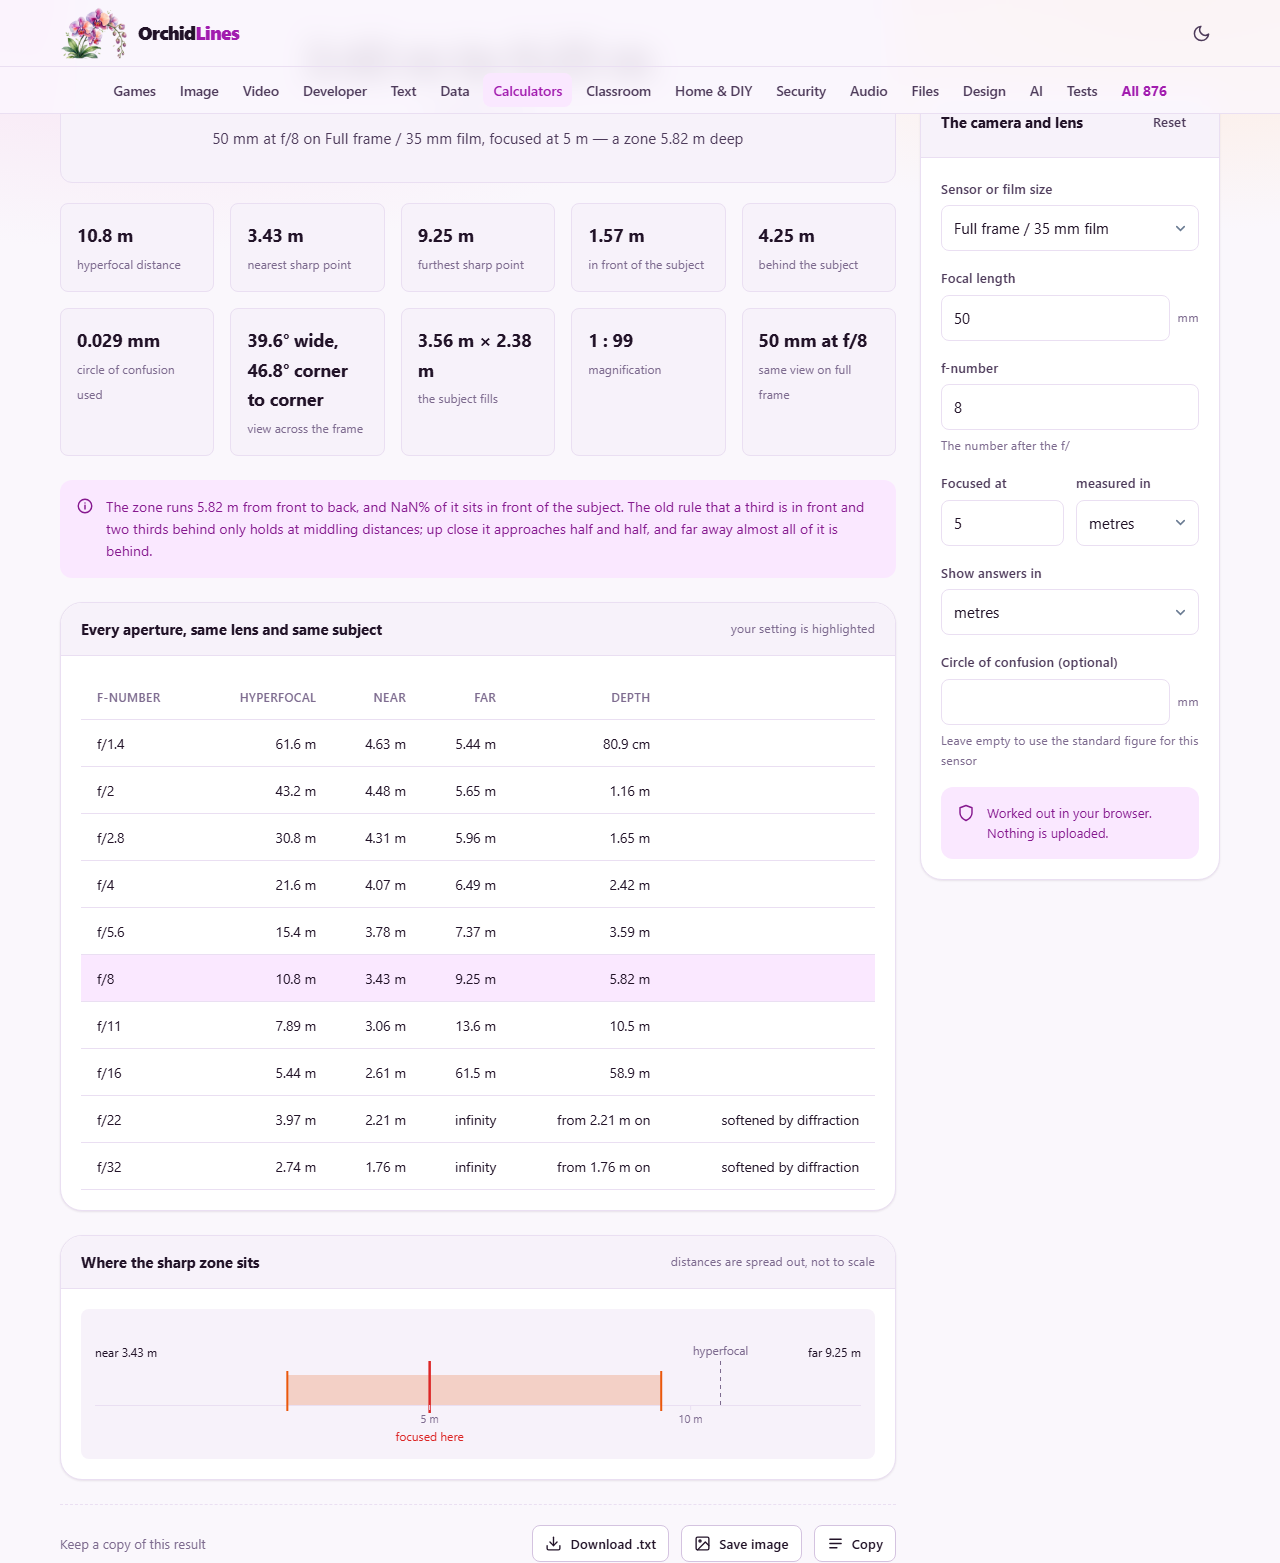
Task: Open the Games category
Action: tap(134, 91)
